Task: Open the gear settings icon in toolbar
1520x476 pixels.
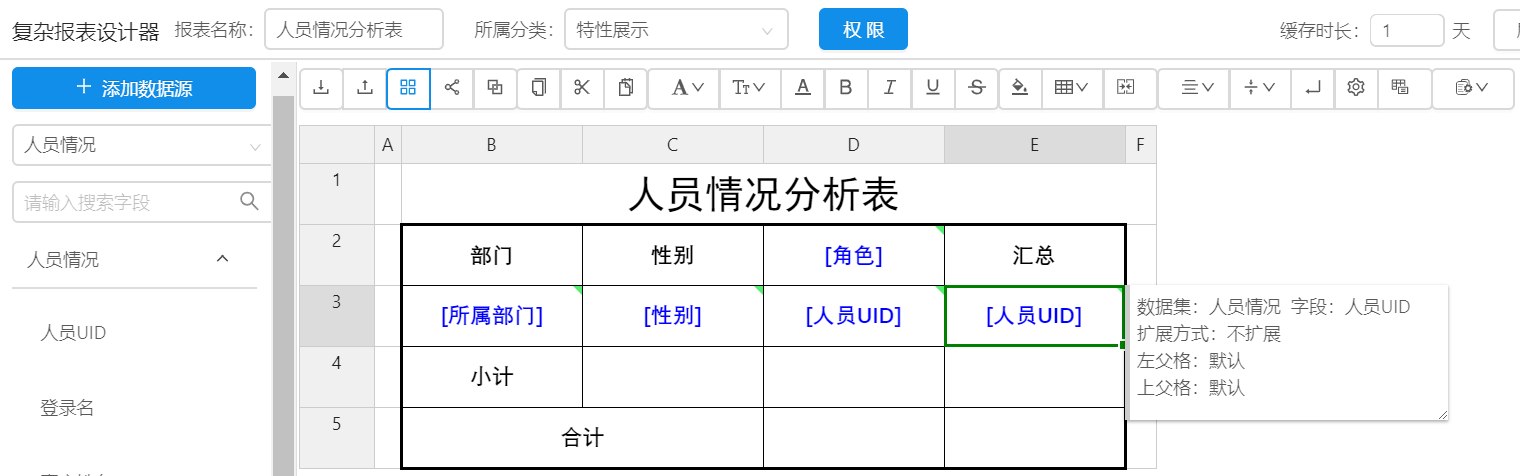Action: click(x=1356, y=88)
